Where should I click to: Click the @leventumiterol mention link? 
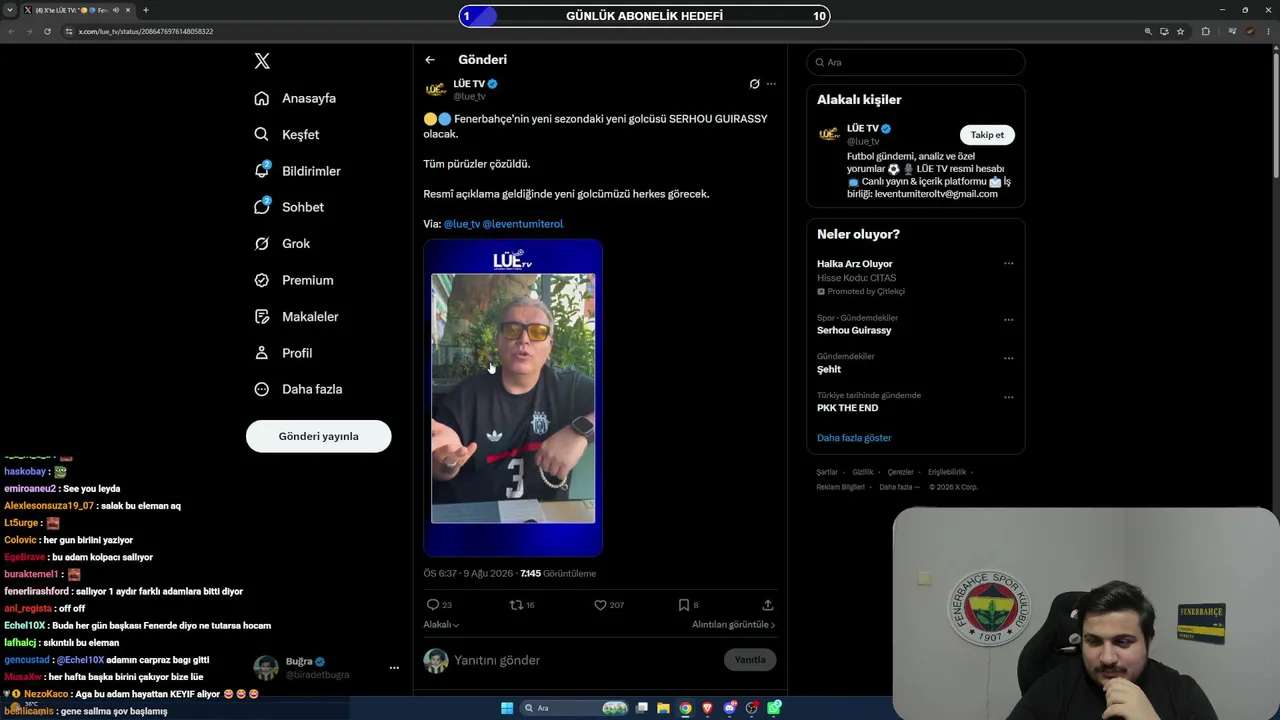pos(523,224)
